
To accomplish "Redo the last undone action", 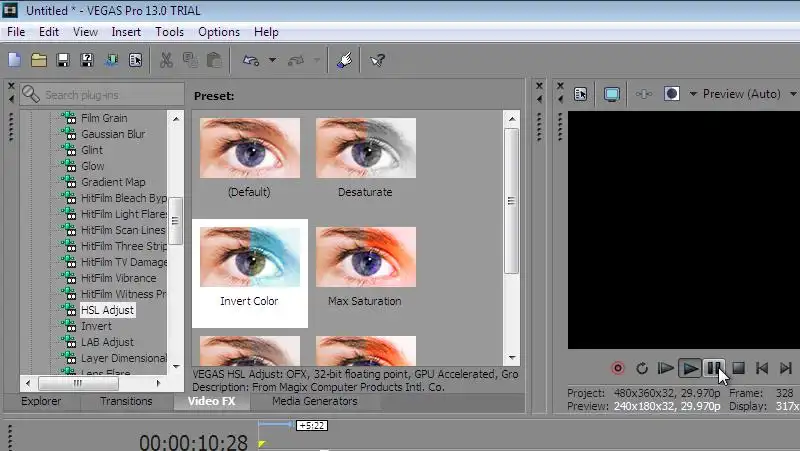I will [296, 60].
